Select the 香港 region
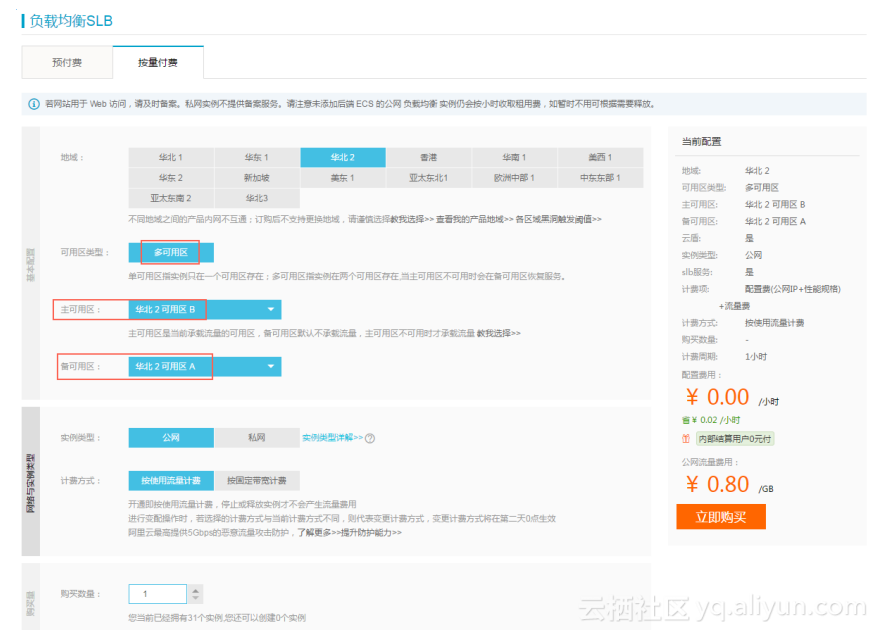This screenshot has height=633, width=878. point(428,157)
